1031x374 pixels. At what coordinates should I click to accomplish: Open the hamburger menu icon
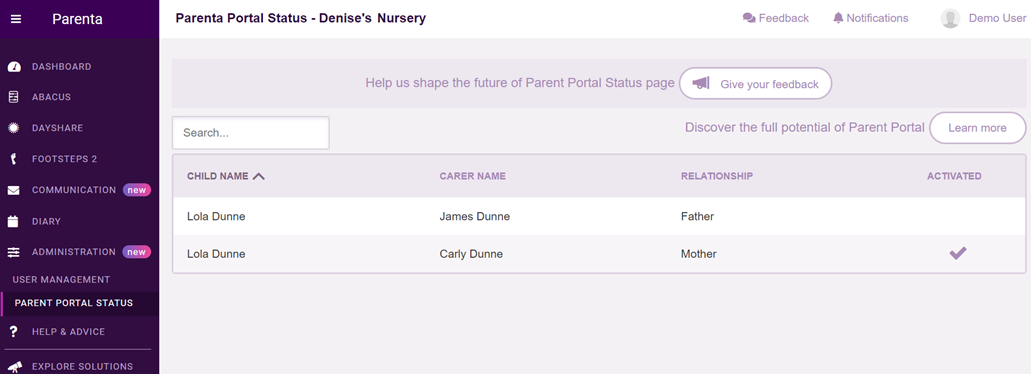(x=16, y=19)
